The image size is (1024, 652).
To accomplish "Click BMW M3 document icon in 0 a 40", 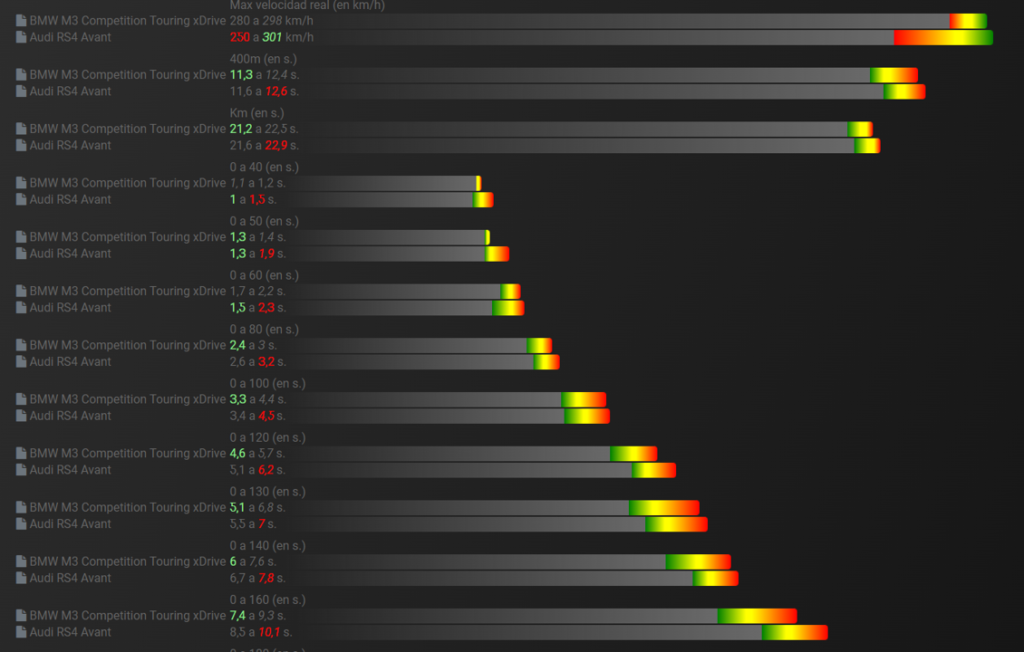I will 21,183.
